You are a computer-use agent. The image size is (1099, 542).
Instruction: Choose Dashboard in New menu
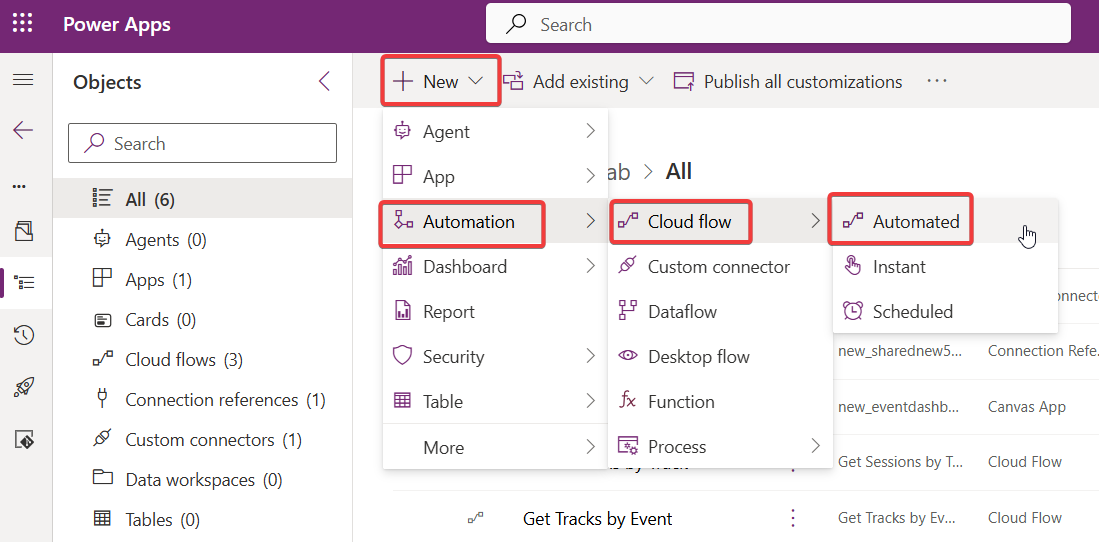[495, 266]
